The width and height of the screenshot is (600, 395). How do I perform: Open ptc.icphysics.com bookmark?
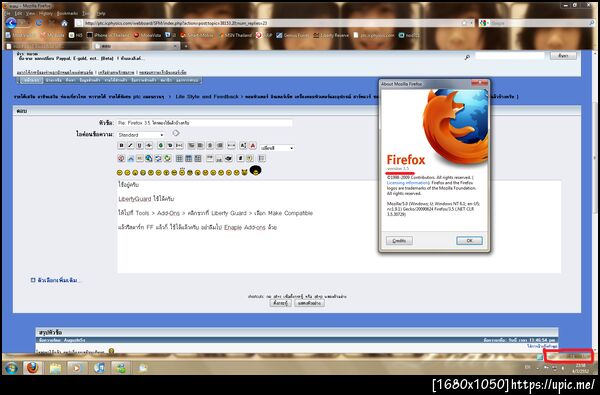[374, 35]
